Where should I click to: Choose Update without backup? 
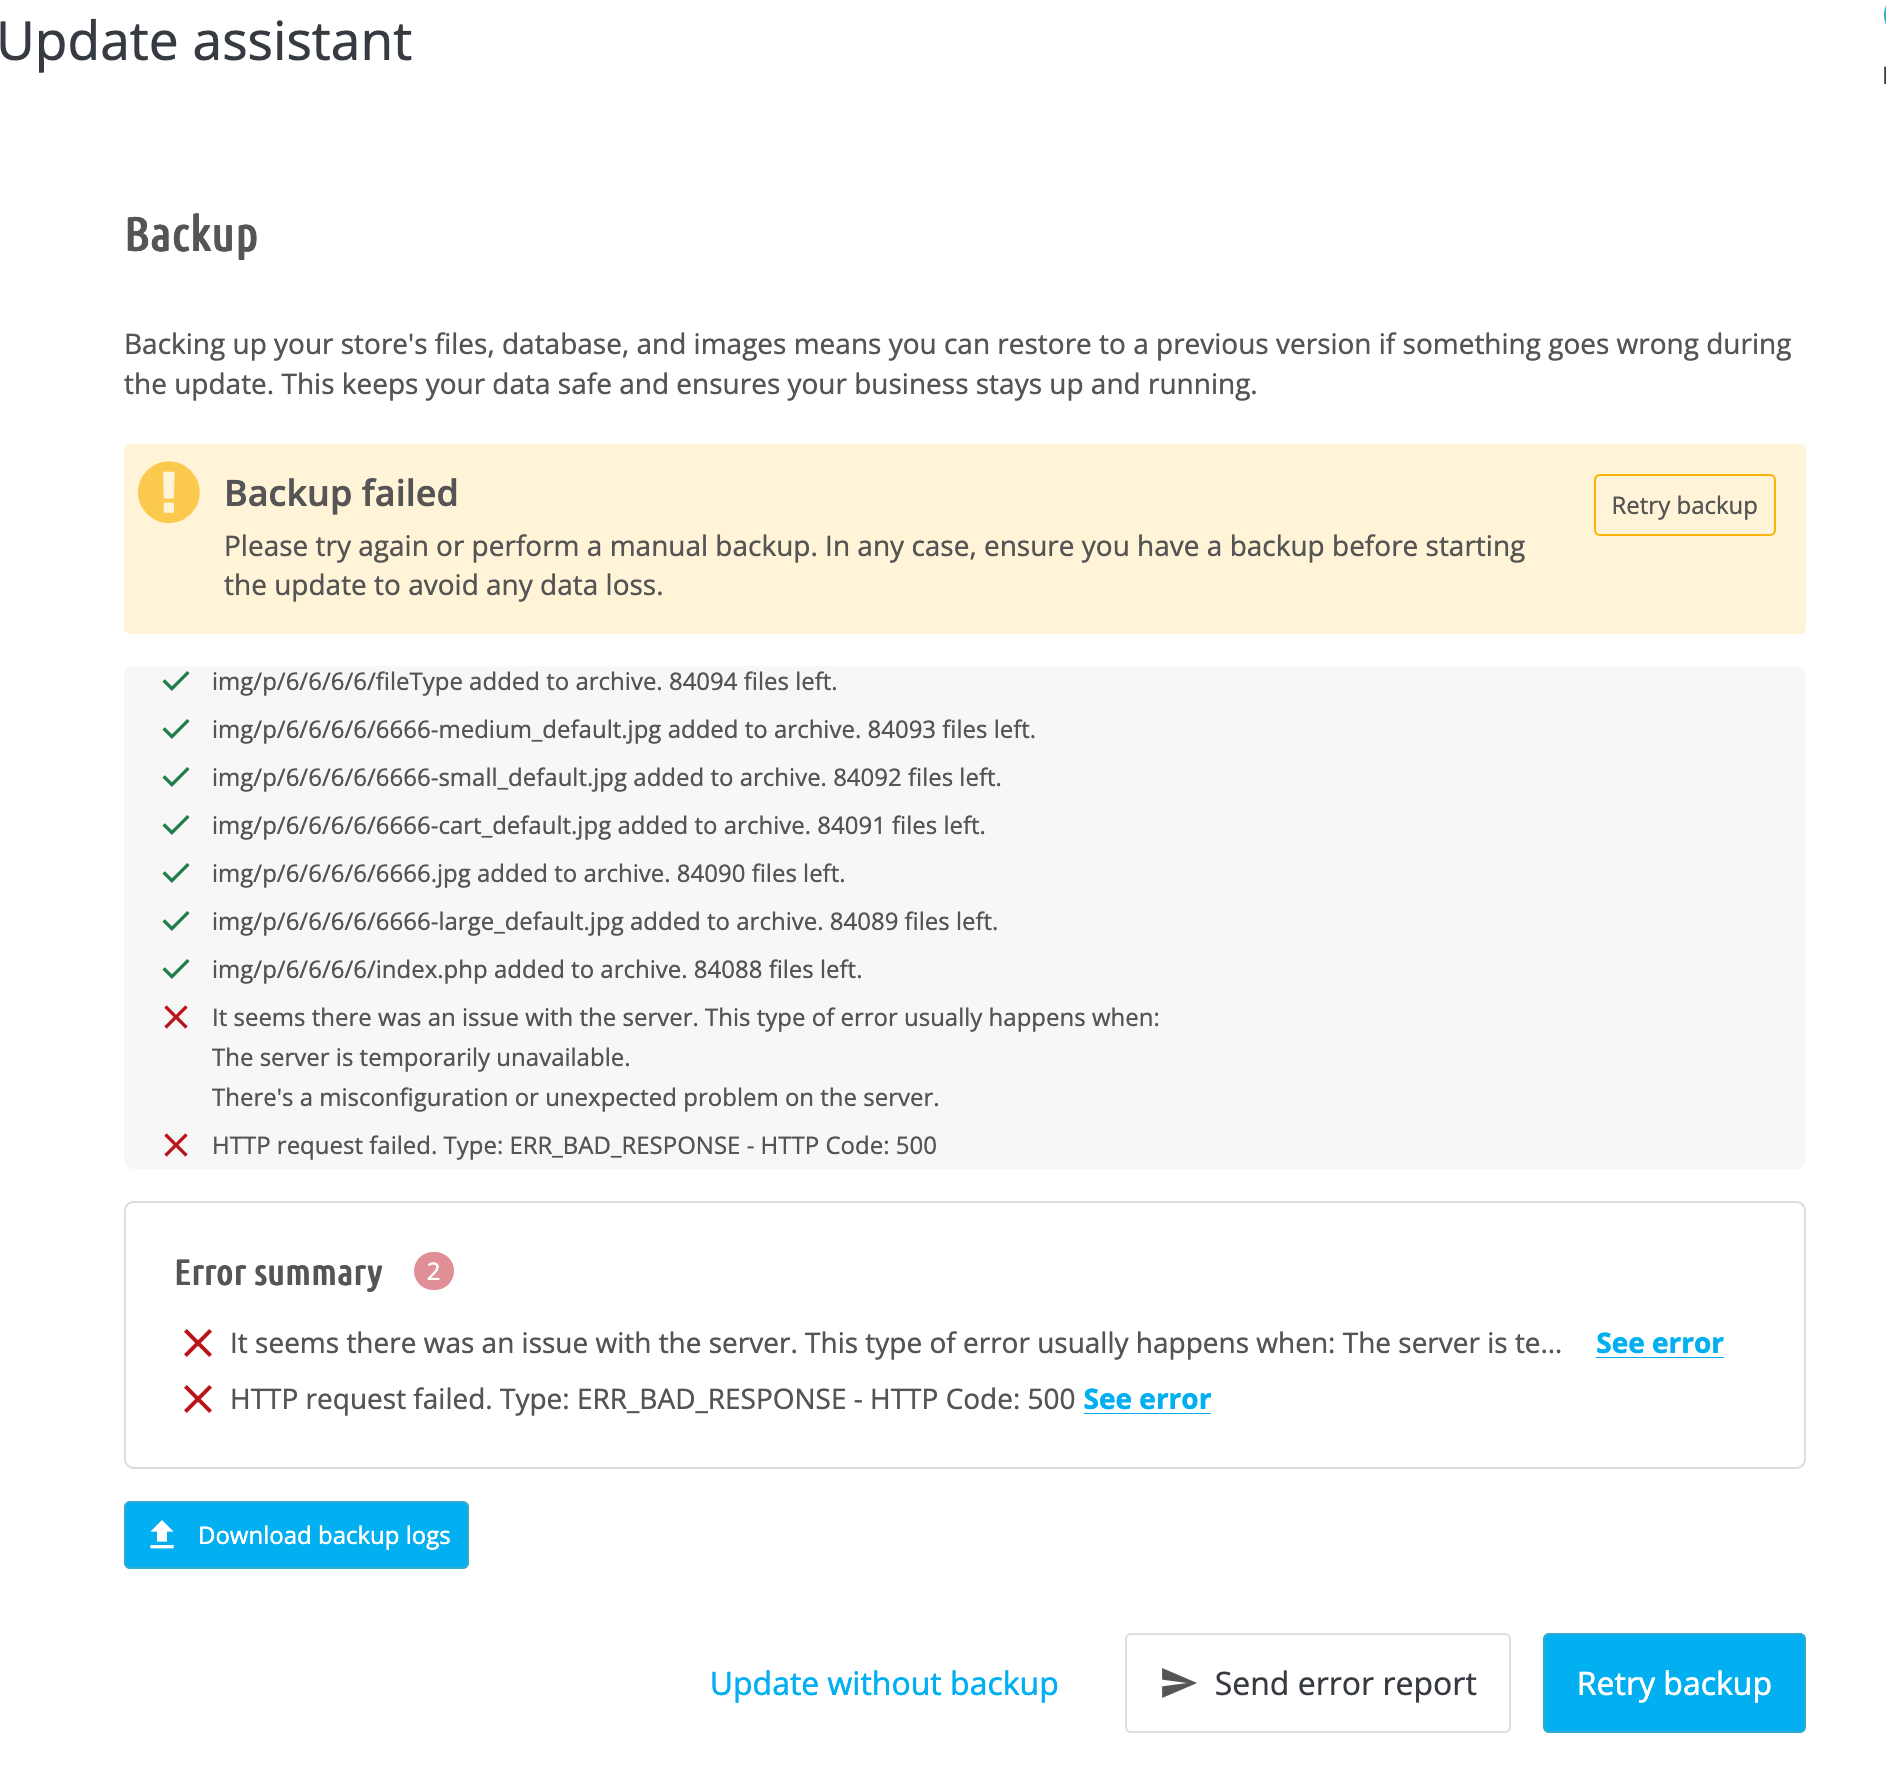click(883, 1683)
